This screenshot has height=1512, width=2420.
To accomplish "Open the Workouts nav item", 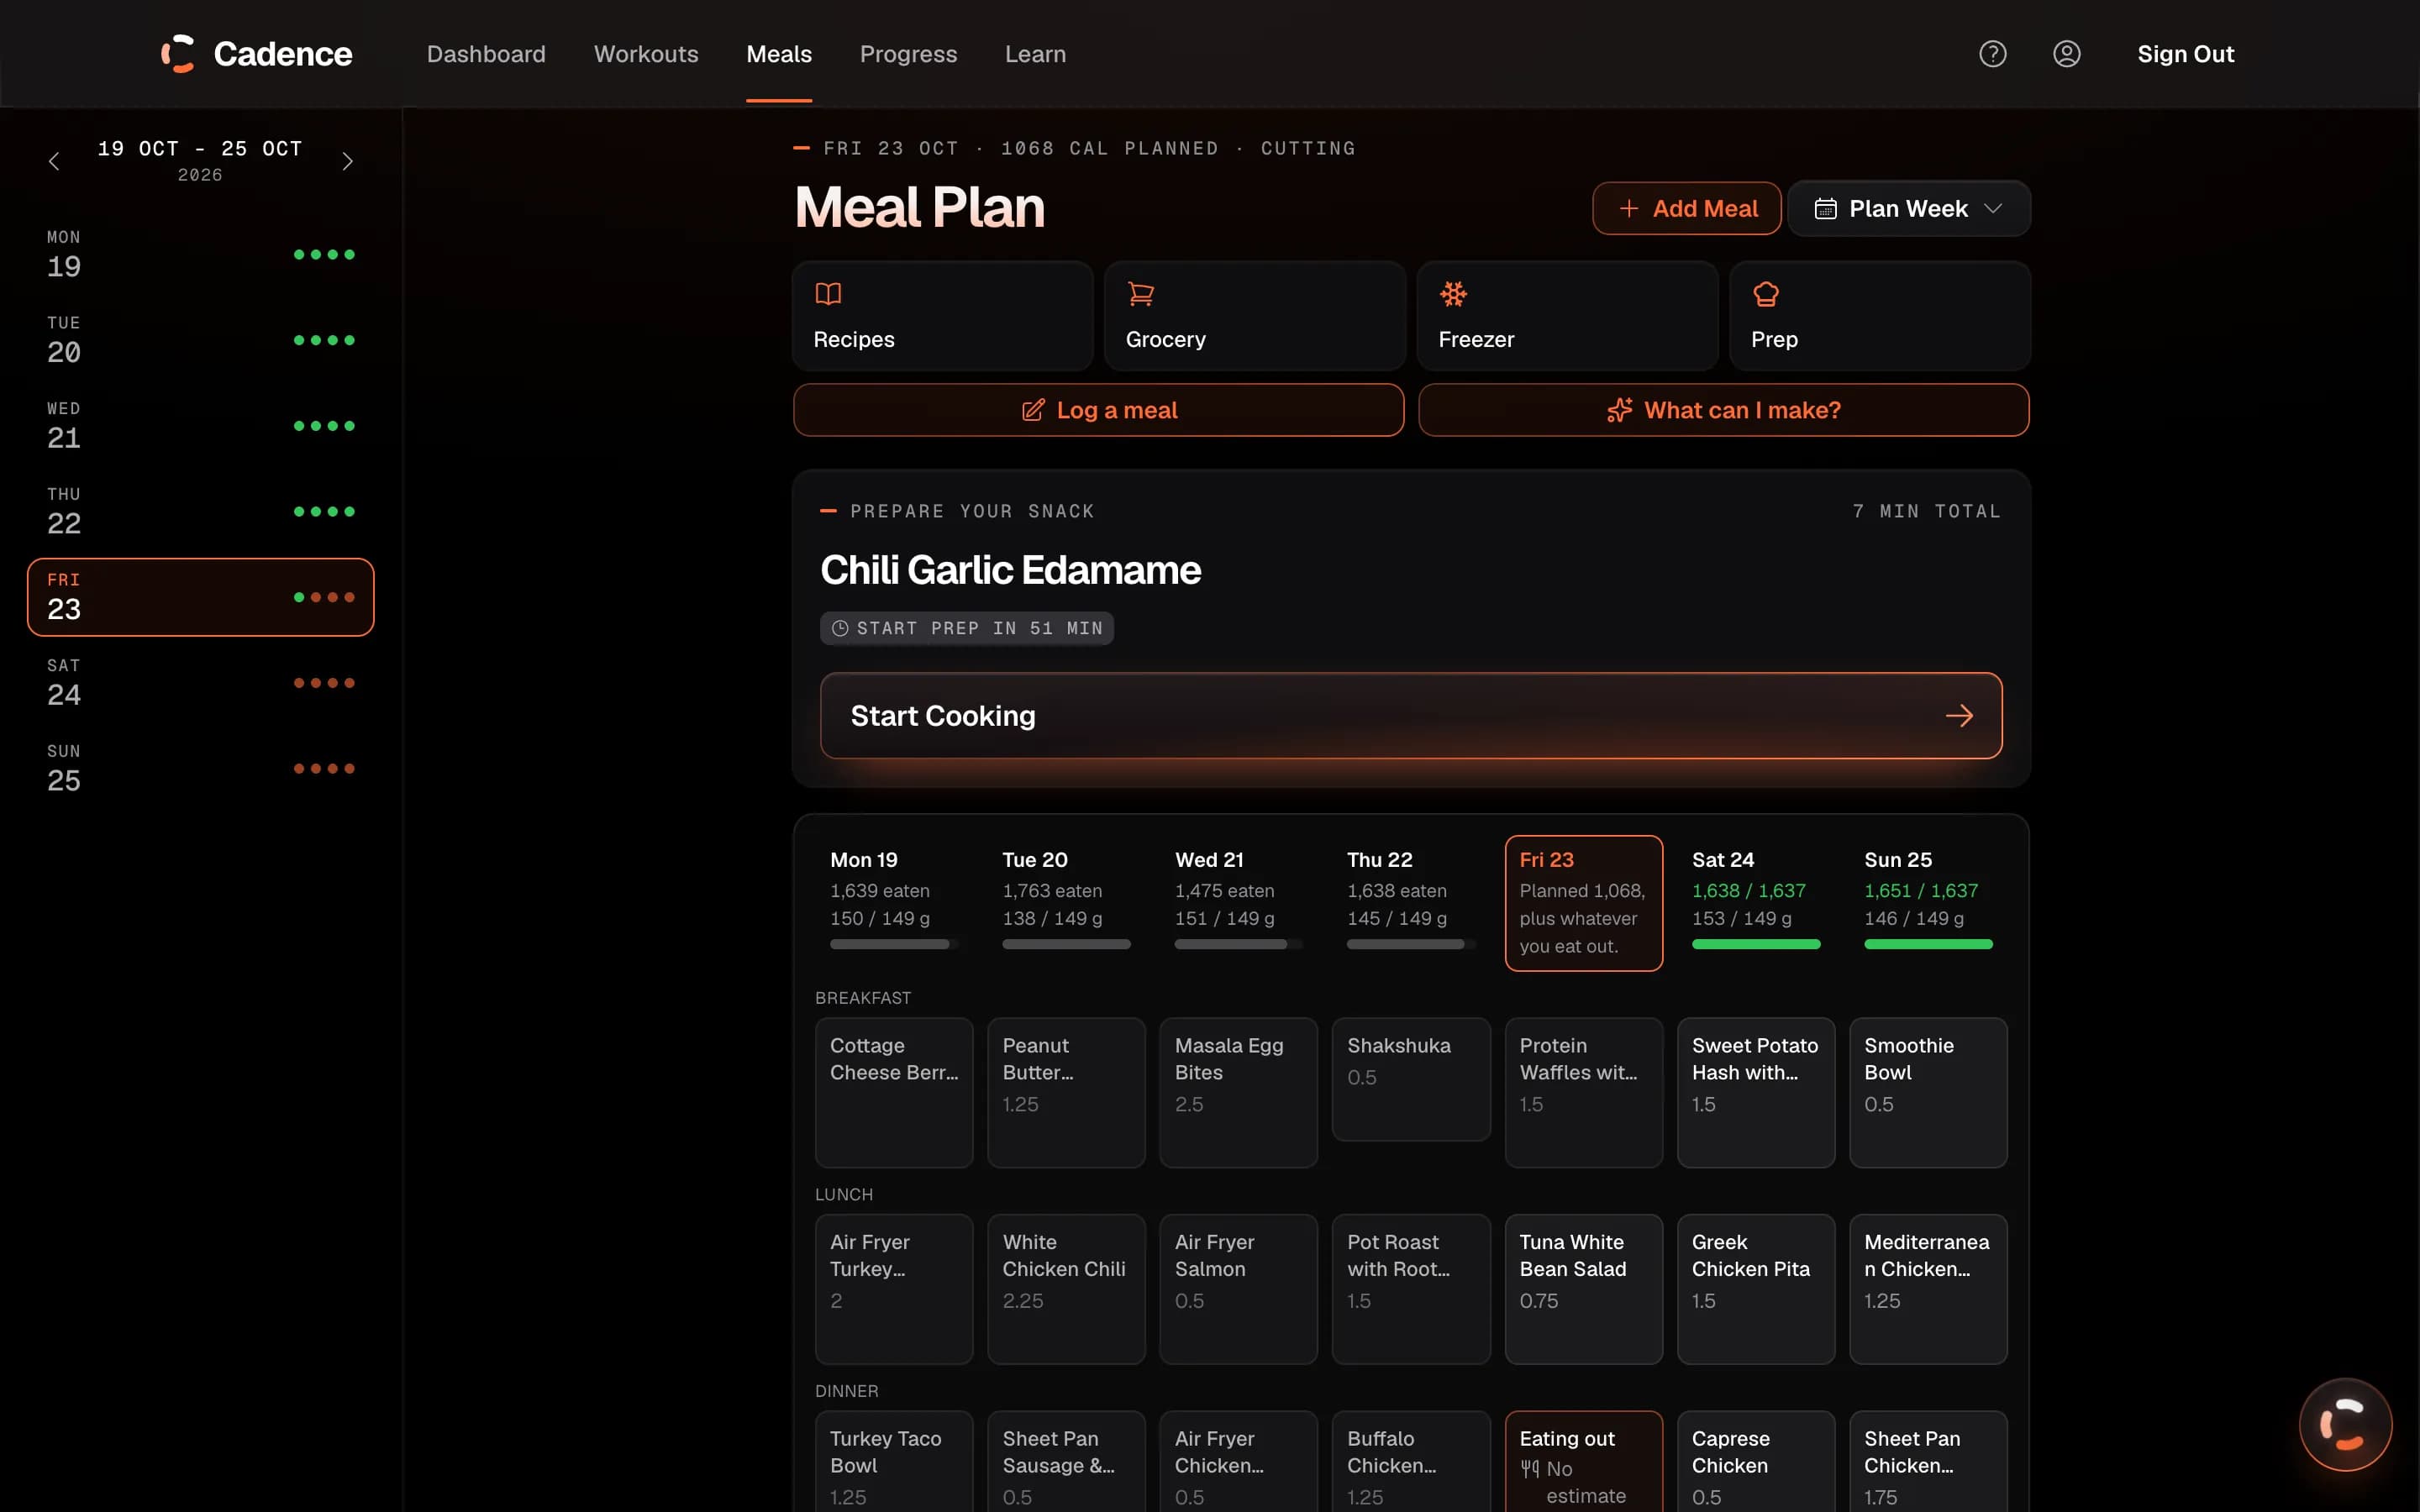I will click(x=646, y=54).
